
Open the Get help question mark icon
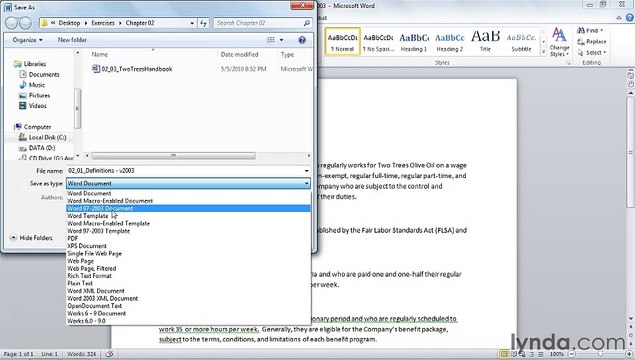click(x=302, y=40)
